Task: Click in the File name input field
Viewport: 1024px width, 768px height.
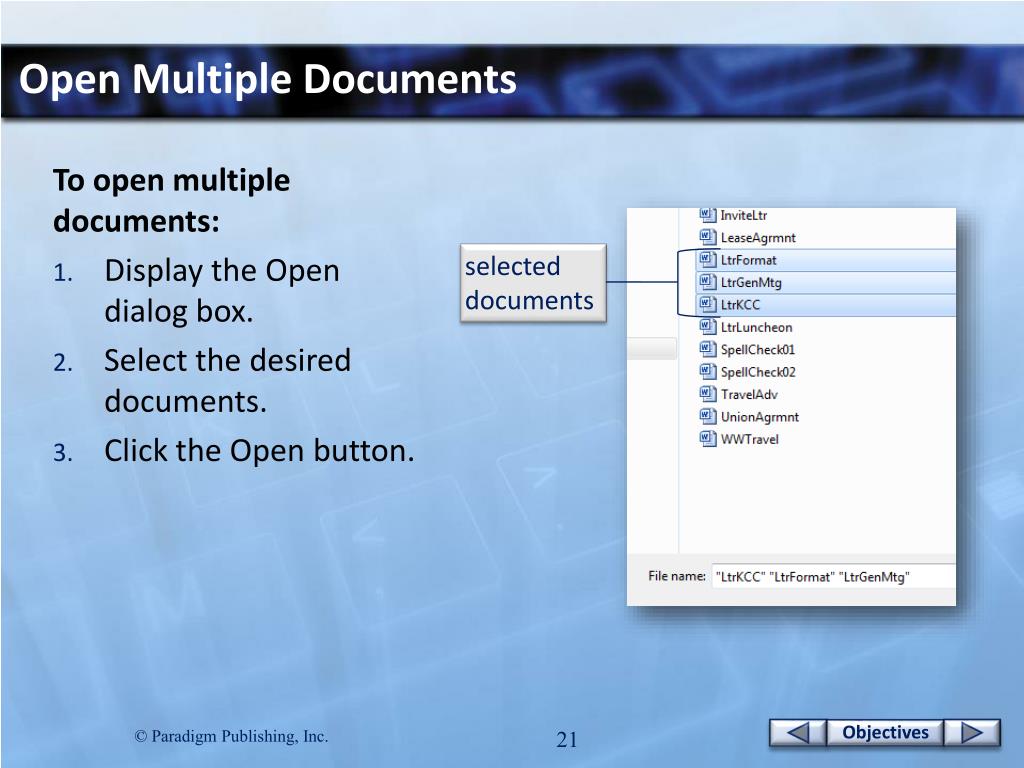Action: 833,577
